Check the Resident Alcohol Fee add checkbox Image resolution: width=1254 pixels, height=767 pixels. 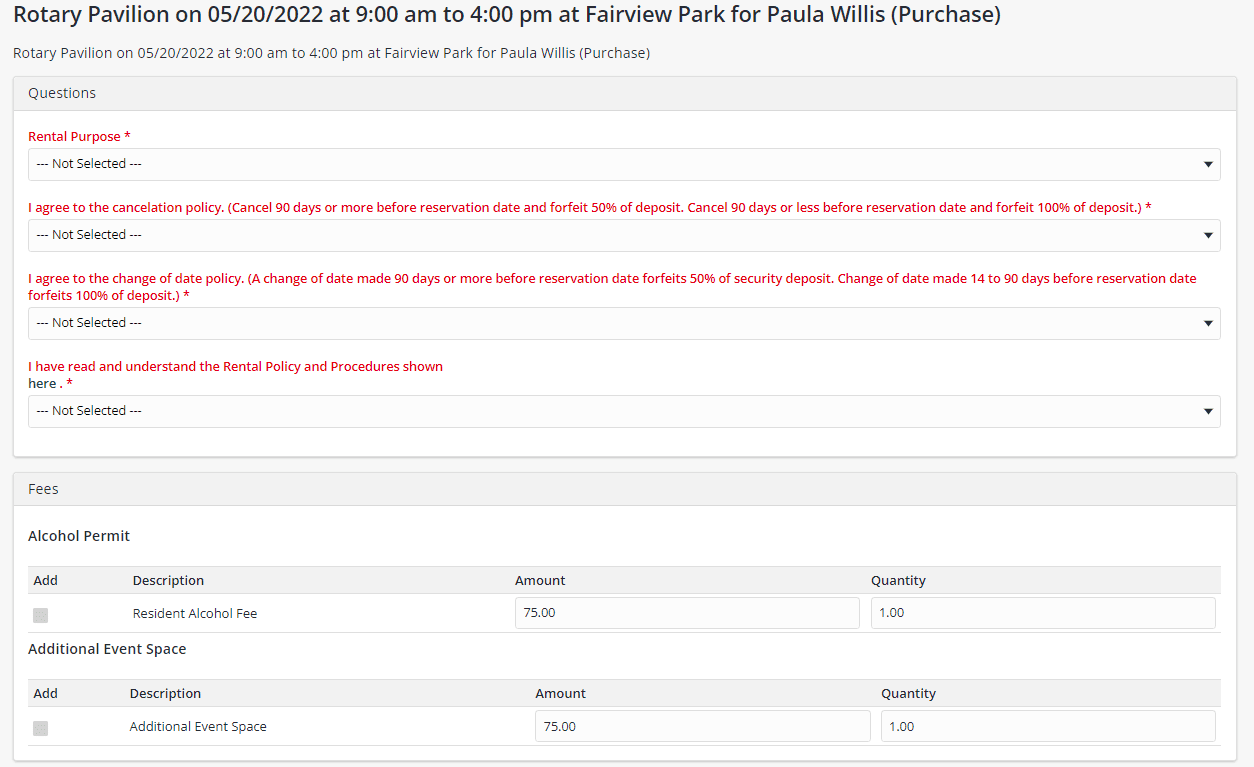point(41,615)
